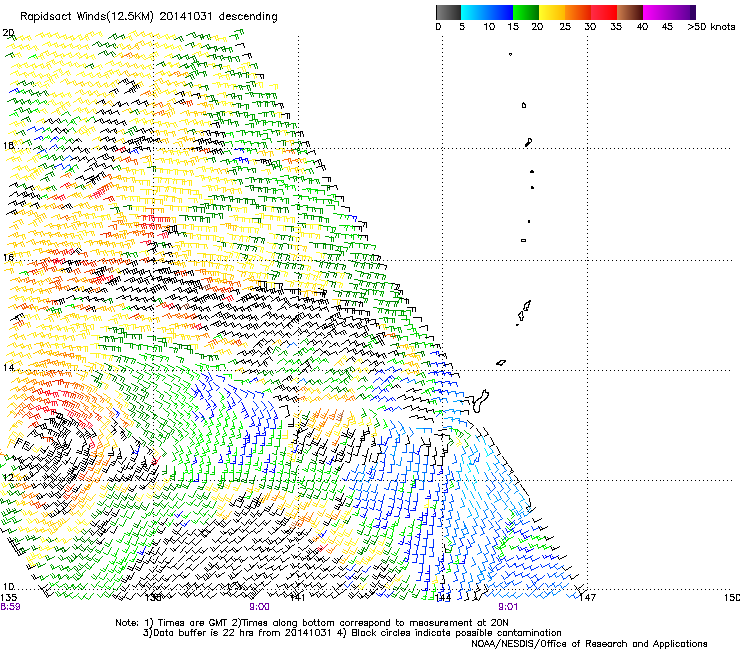Viewport: 740px width, 650px height.
Task: Click the latitude label '20' on the left axis
Action: point(8,33)
